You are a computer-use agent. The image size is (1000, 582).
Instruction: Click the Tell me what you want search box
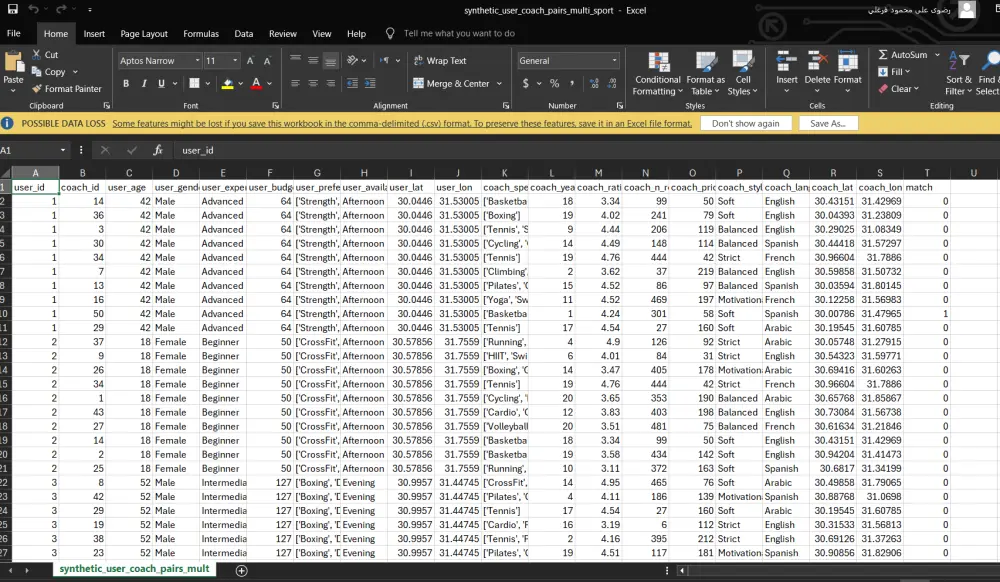[459, 33]
